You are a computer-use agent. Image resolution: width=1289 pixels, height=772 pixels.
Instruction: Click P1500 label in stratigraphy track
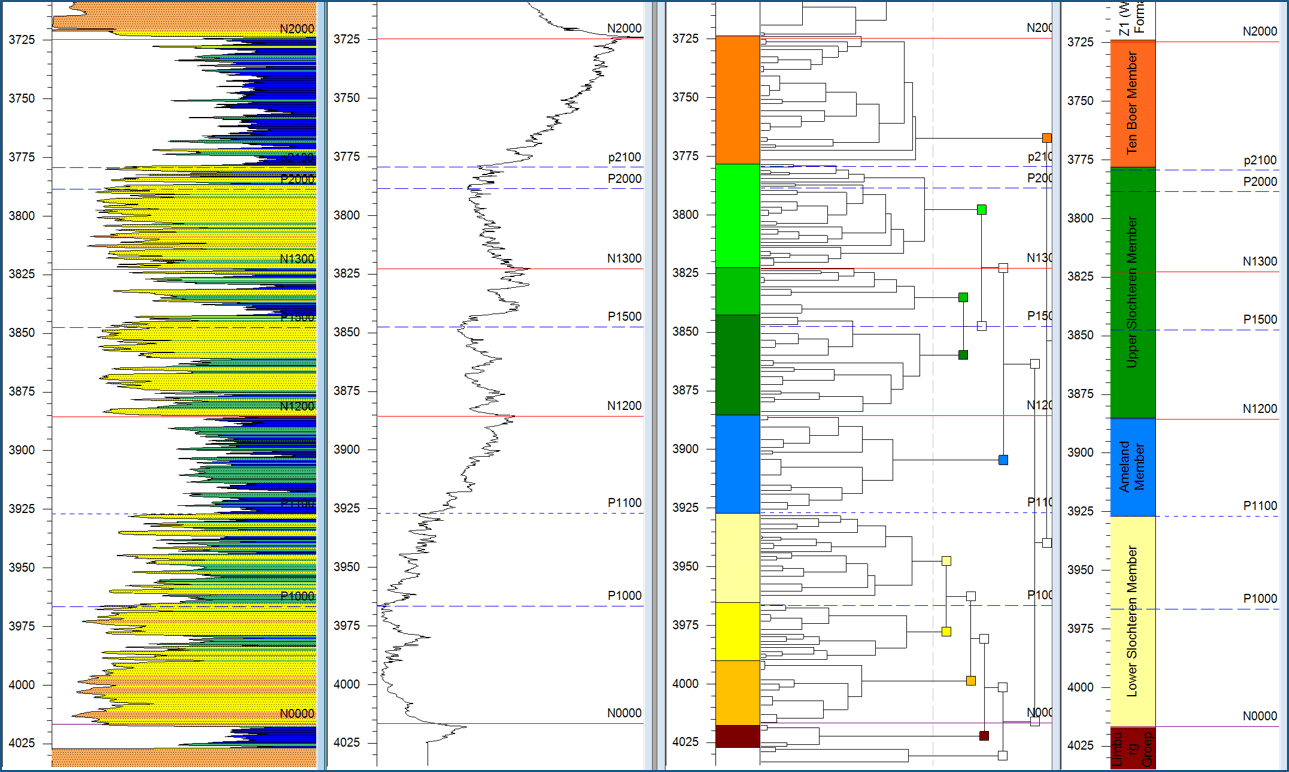coord(1260,320)
